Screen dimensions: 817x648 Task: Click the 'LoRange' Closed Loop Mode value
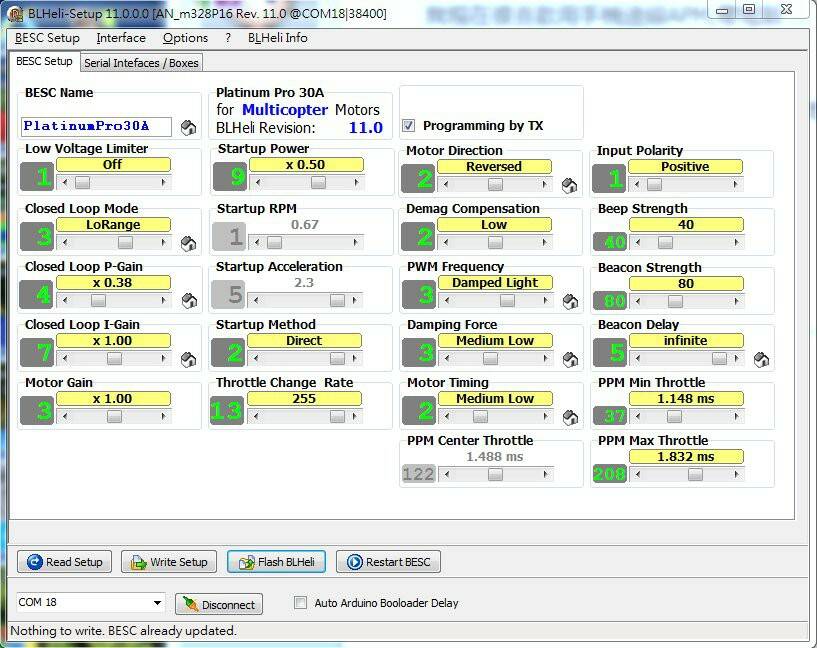(x=113, y=225)
